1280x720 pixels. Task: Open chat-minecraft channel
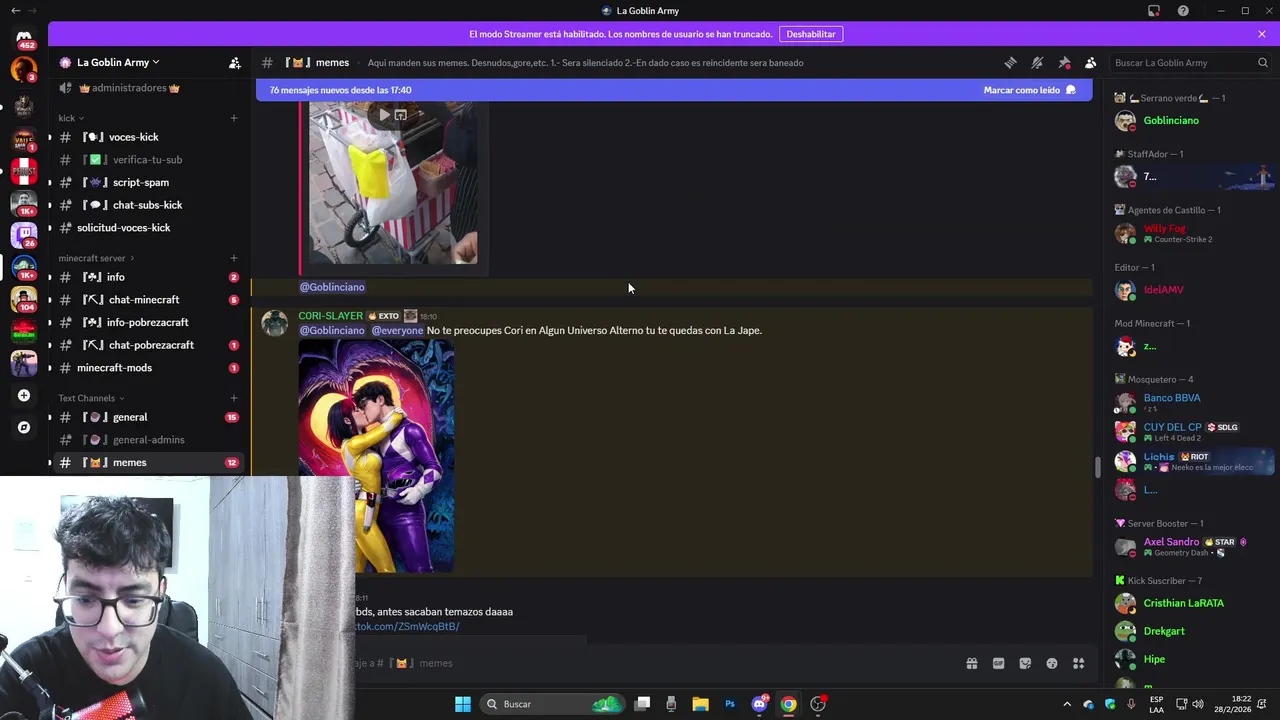coord(148,300)
